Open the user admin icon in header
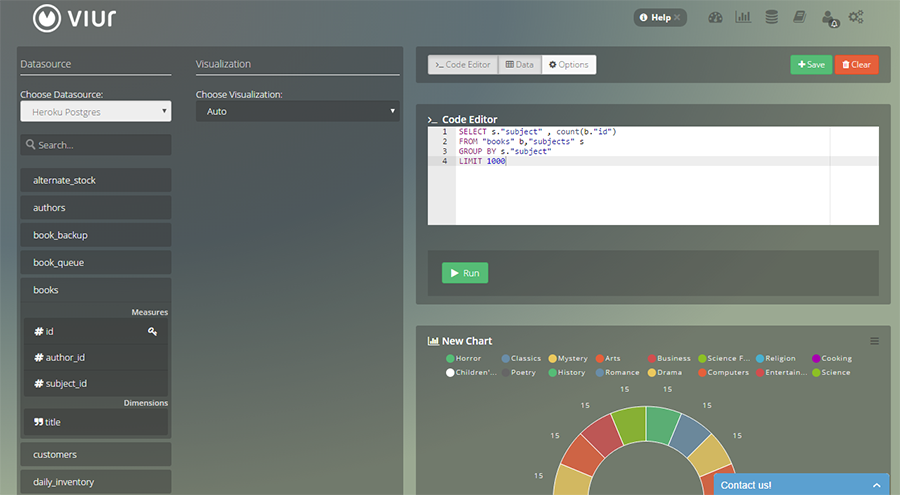Screen dimensions: 900x495 [830, 19]
